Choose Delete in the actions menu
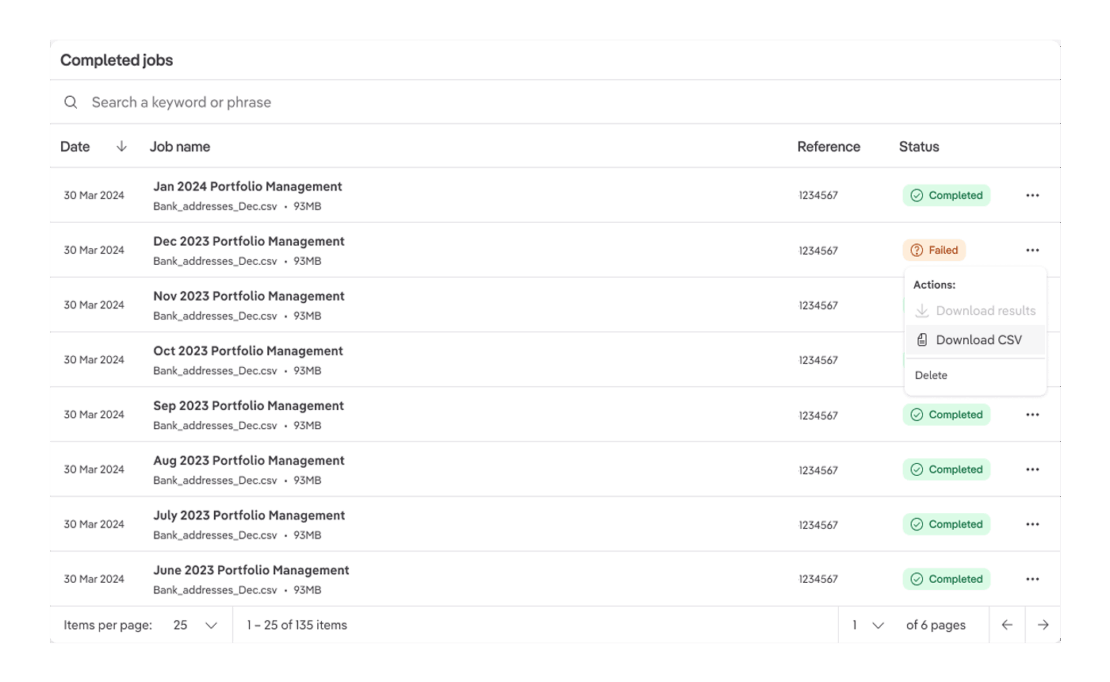The width and height of the screenshot is (1110, 682). [931, 375]
